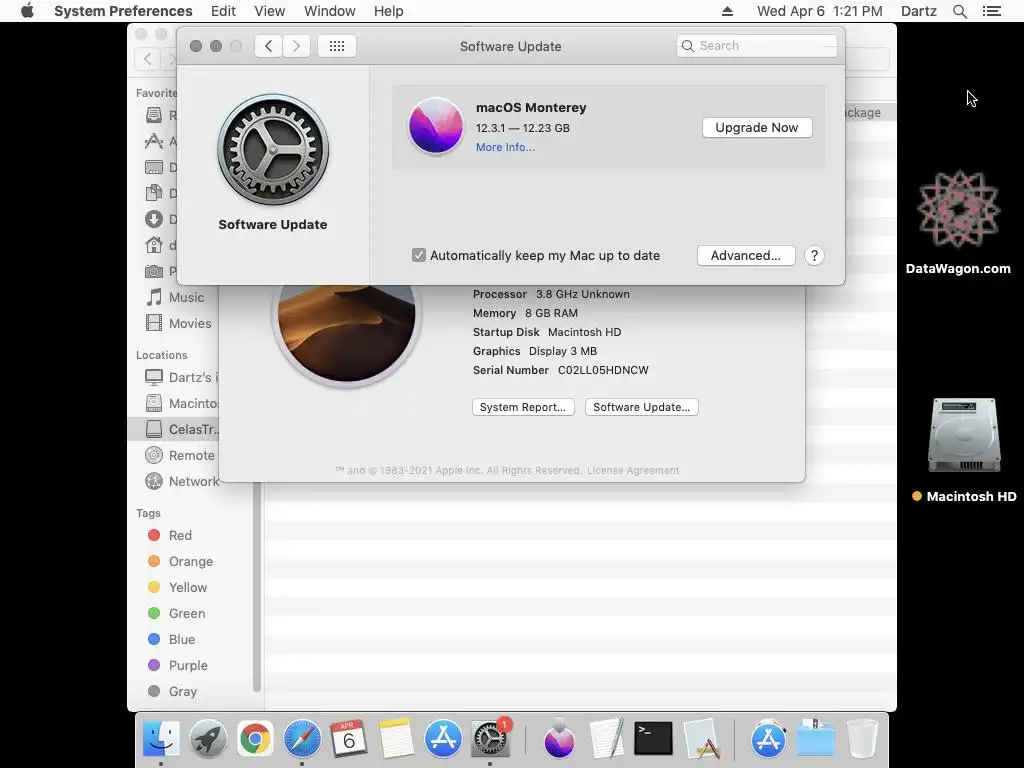Open Music in Finder sidebar

click(x=174, y=297)
